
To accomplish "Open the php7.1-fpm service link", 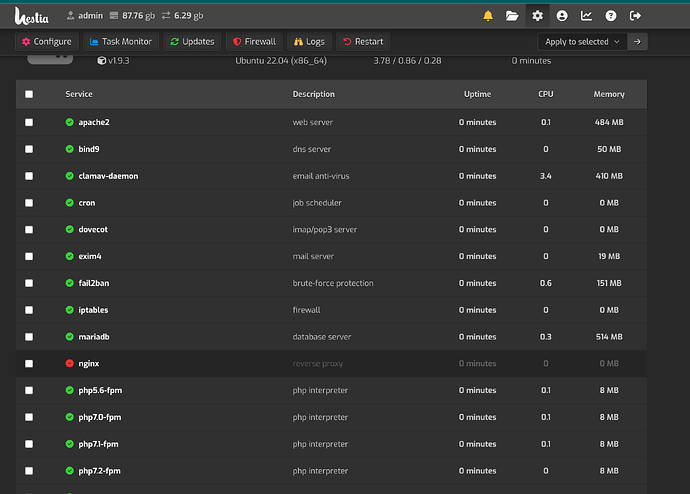I will coord(98,444).
